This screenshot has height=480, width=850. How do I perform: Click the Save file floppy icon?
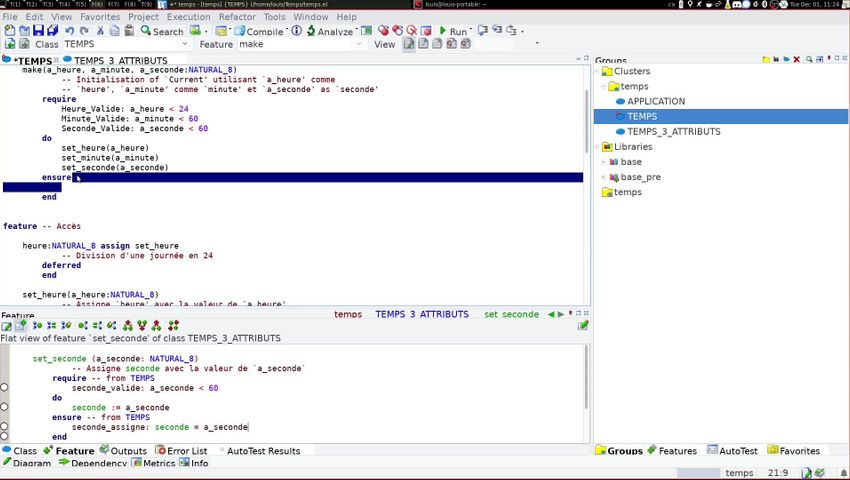[38, 30]
